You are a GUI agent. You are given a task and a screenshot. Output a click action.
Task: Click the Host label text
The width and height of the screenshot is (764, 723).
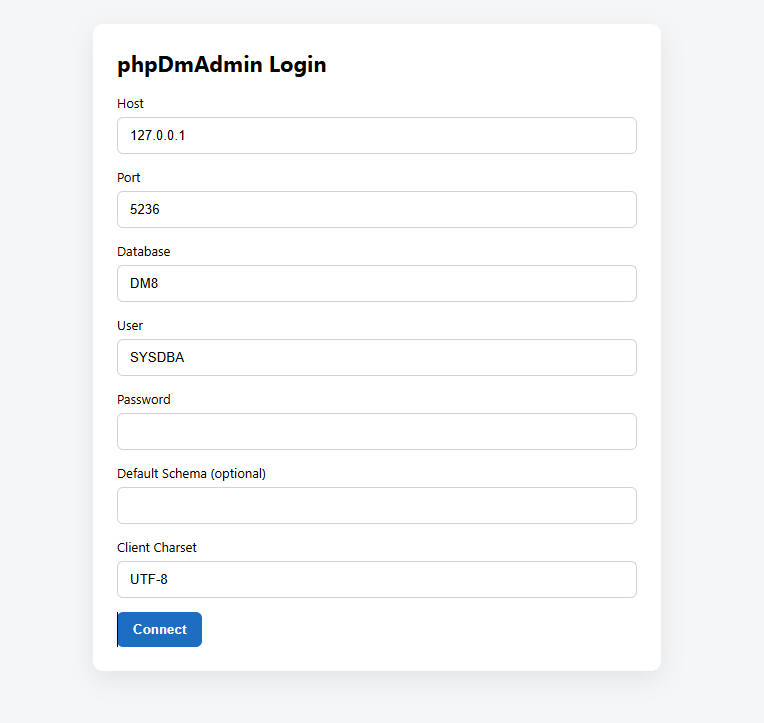[x=130, y=104]
